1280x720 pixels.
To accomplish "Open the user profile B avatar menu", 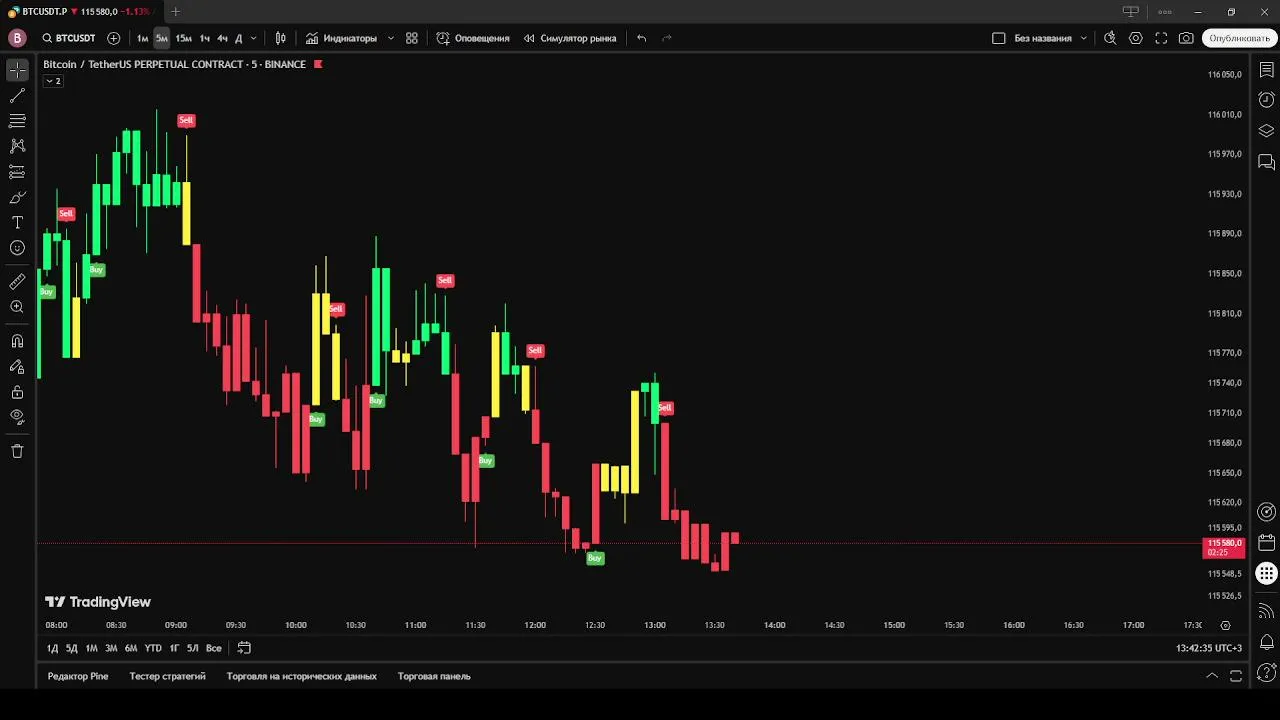I will pos(17,38).
